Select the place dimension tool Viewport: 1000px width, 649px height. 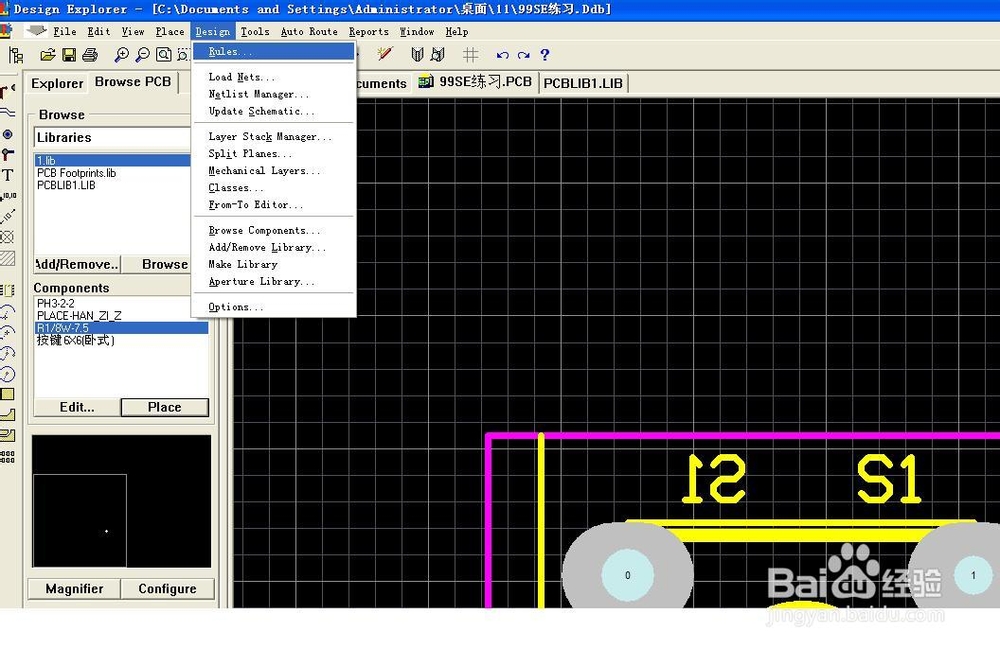point(7,217)
